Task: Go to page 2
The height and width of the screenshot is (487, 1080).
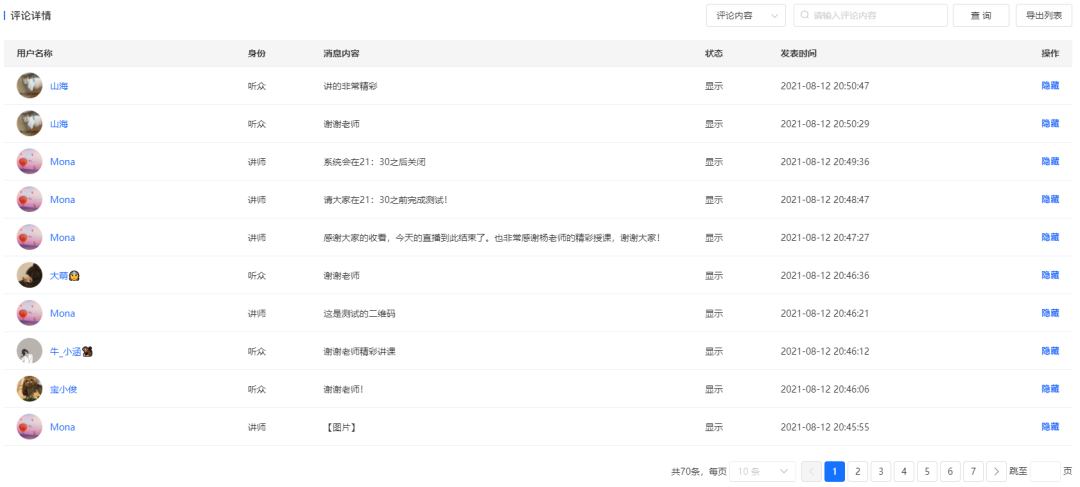Action: point(858,472)
